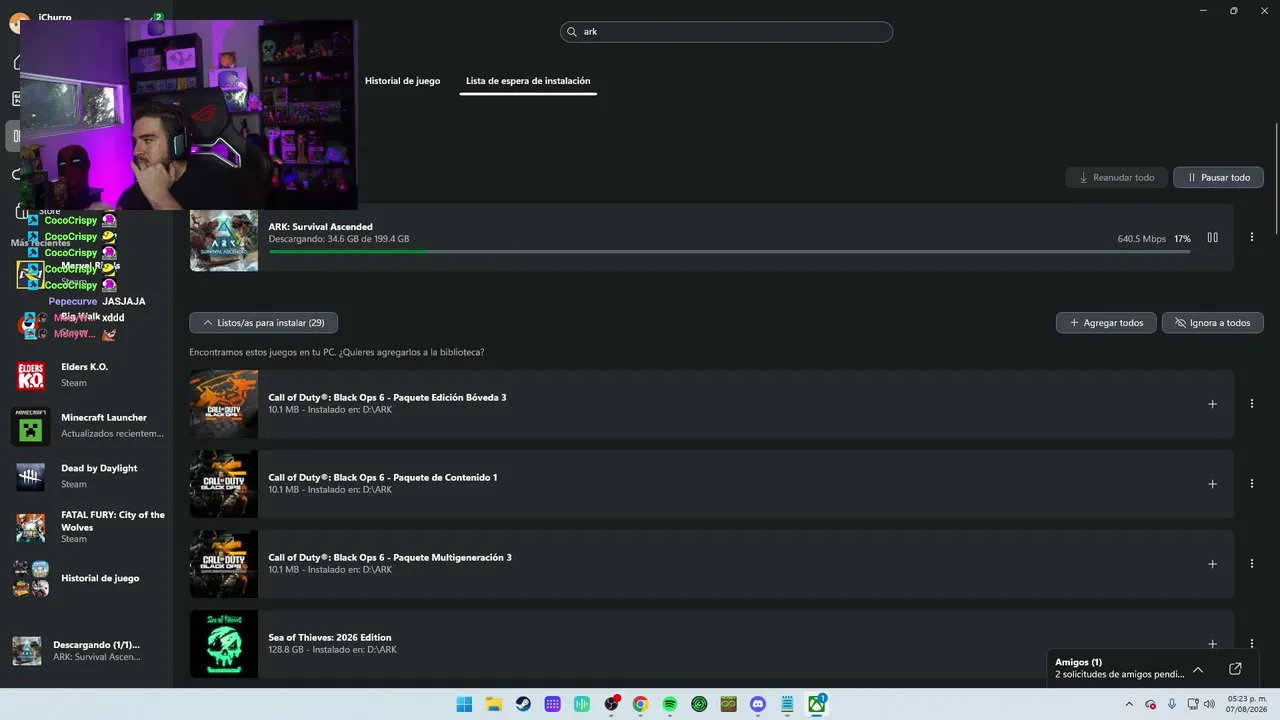
Task: Open the Descargando (1/1) queue entry
Action: point(86,651)
